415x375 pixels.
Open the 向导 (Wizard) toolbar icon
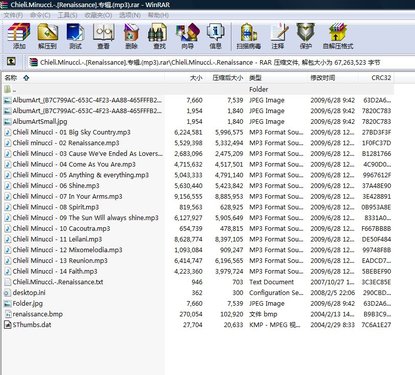click(x=188, y=32)
